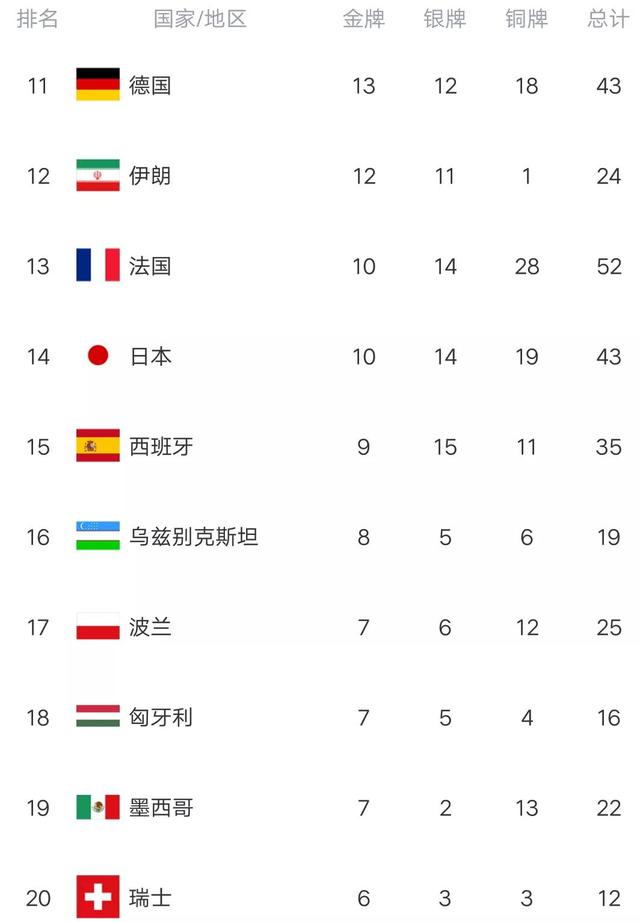Viewport: 640px width, 922px height.
Task: Click the Mexico flag icon
Action: (x=98, y=807)
